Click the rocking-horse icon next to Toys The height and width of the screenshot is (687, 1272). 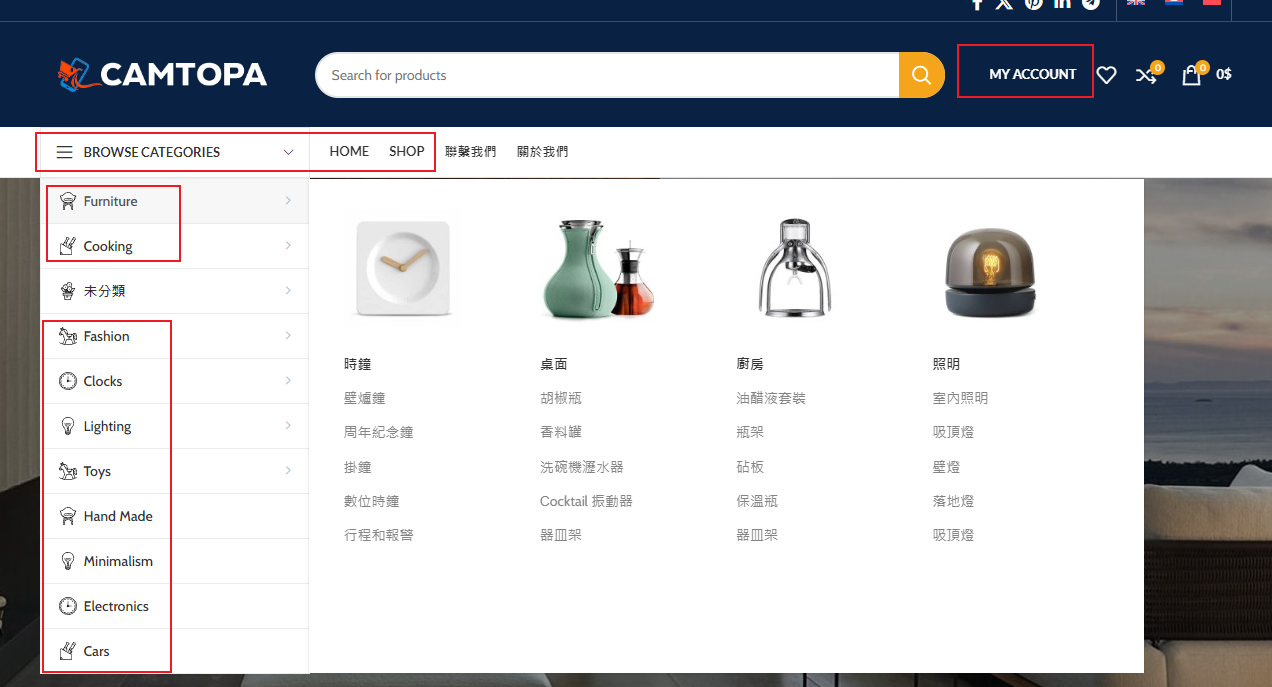click(x=68, y=471)
